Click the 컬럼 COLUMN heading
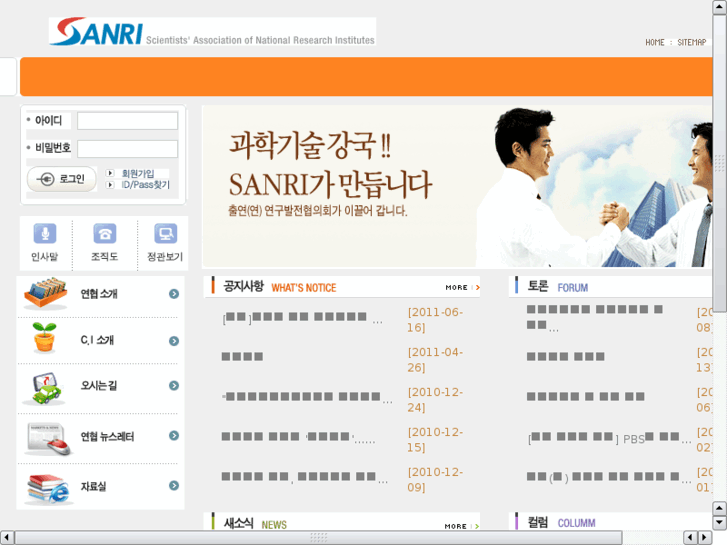 pyautogui.click(x=561, y=523)
